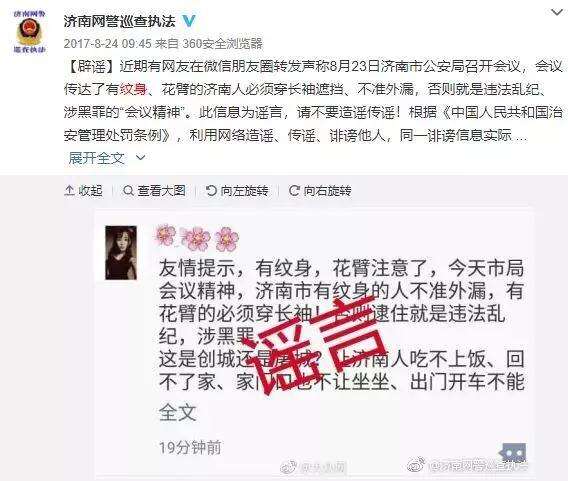Click the clockwise rotate icon
The width and height of the screenshot is (568, 481).
tap(294, 191)
